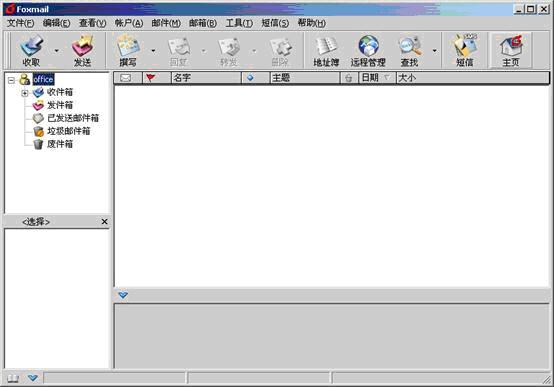554x387 pixels.
Task: Open the 查看(V) menu
Action: [x=93, y=23]
